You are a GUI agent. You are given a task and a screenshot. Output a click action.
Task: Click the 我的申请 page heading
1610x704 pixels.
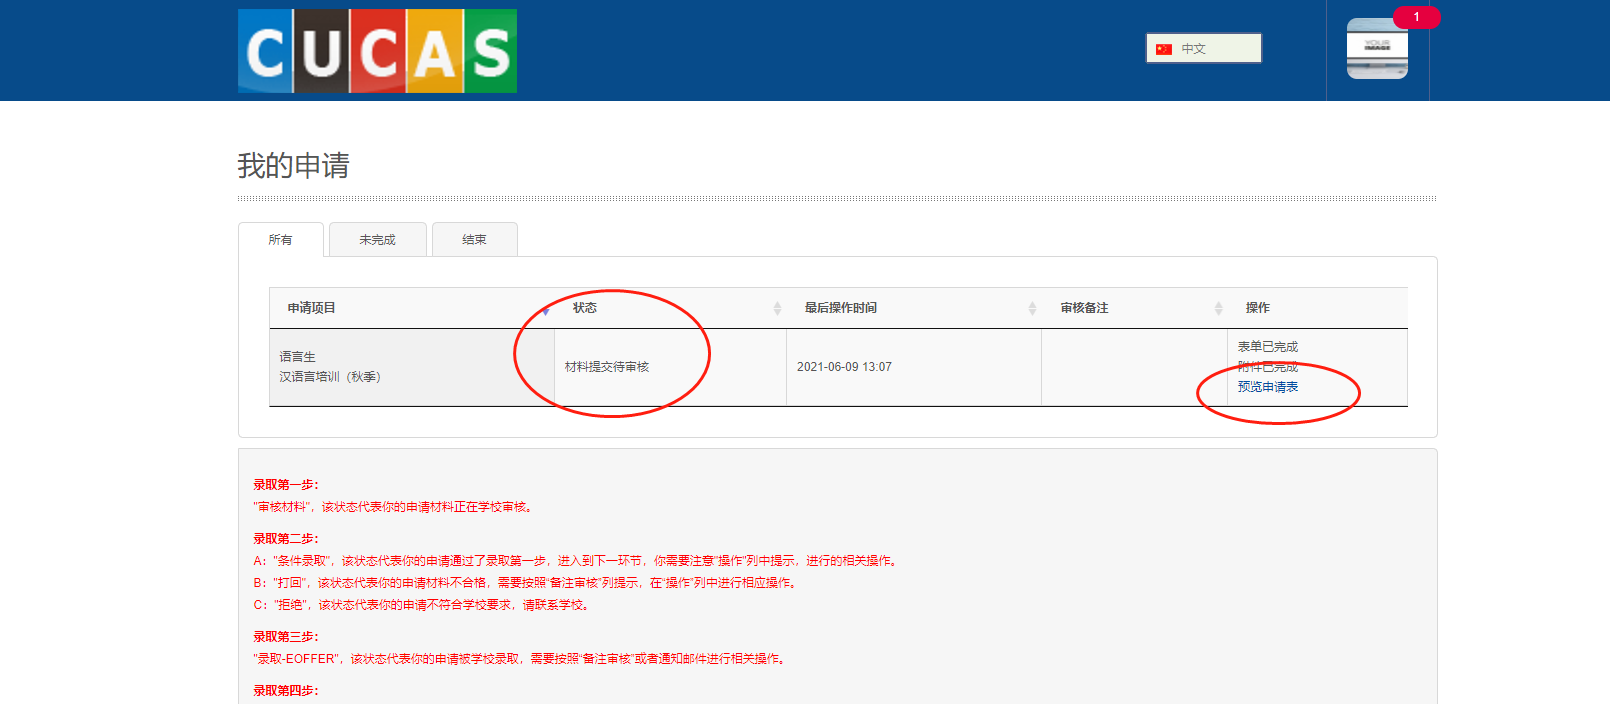(x=293, y=166)
